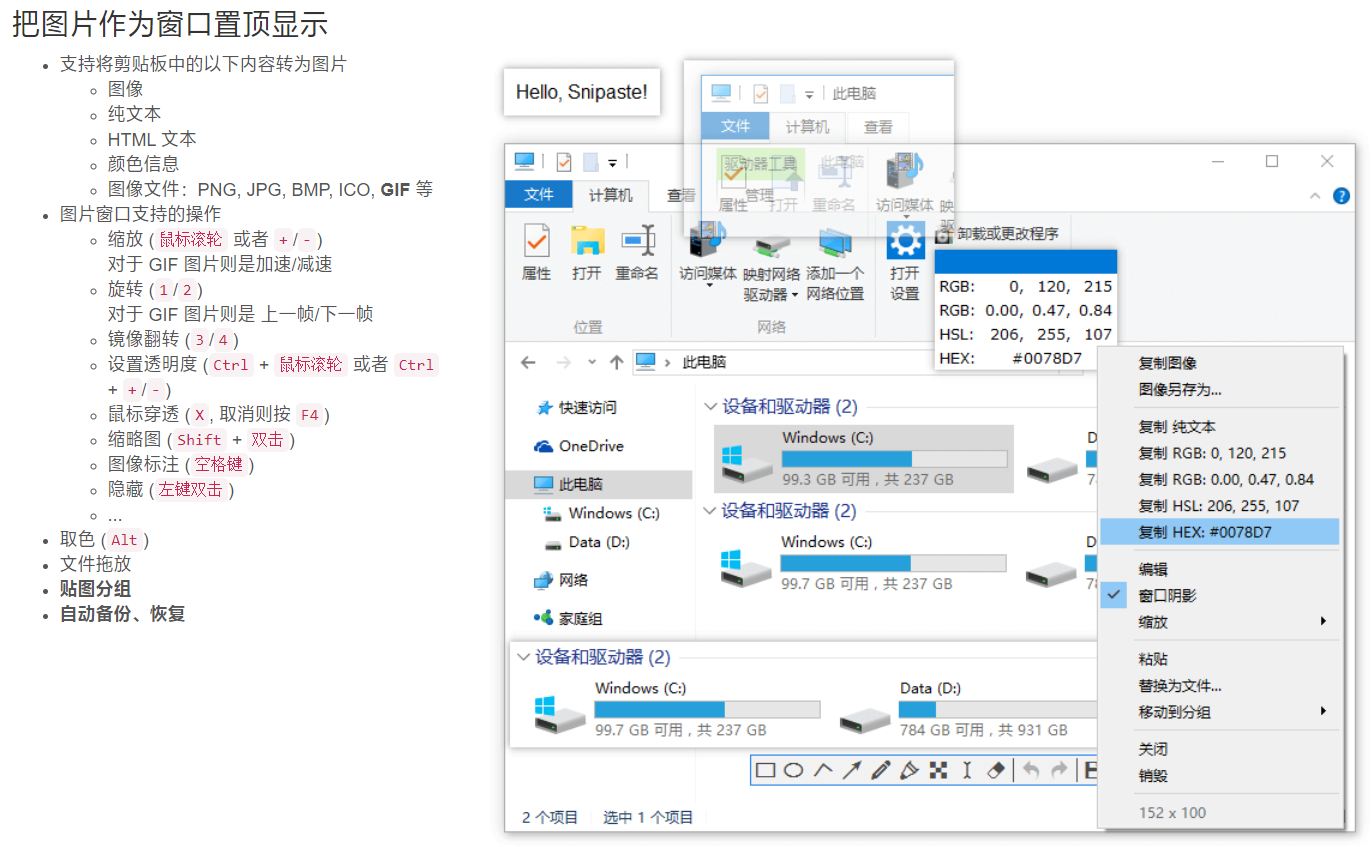The height and width of the screenshot is (847, 1372).
Task: Pick the eraser tool
Action: 995,770
